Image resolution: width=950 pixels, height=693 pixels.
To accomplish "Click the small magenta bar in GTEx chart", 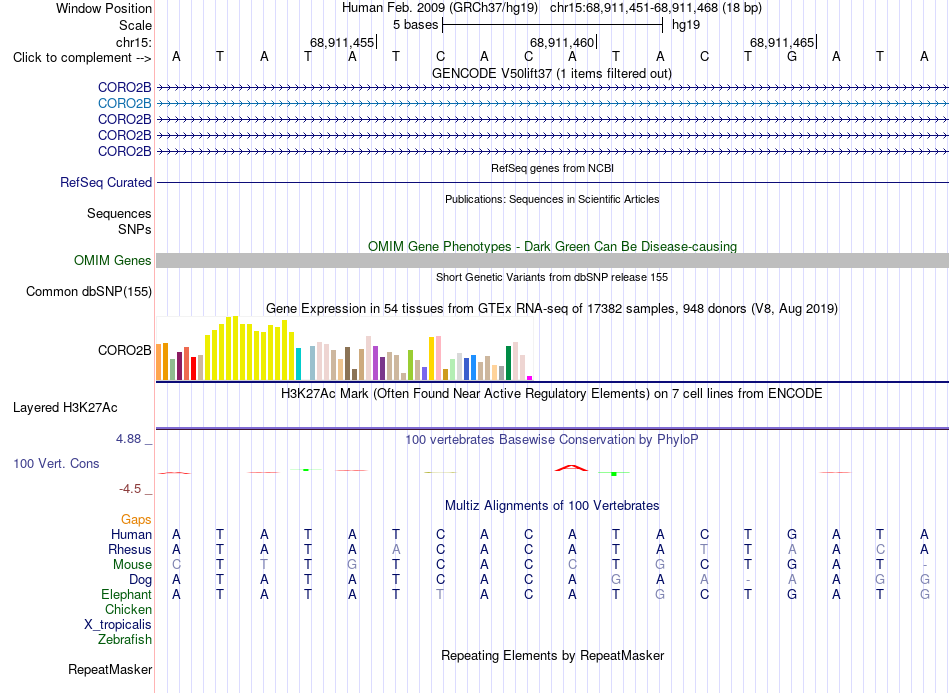I will [530, 378].
